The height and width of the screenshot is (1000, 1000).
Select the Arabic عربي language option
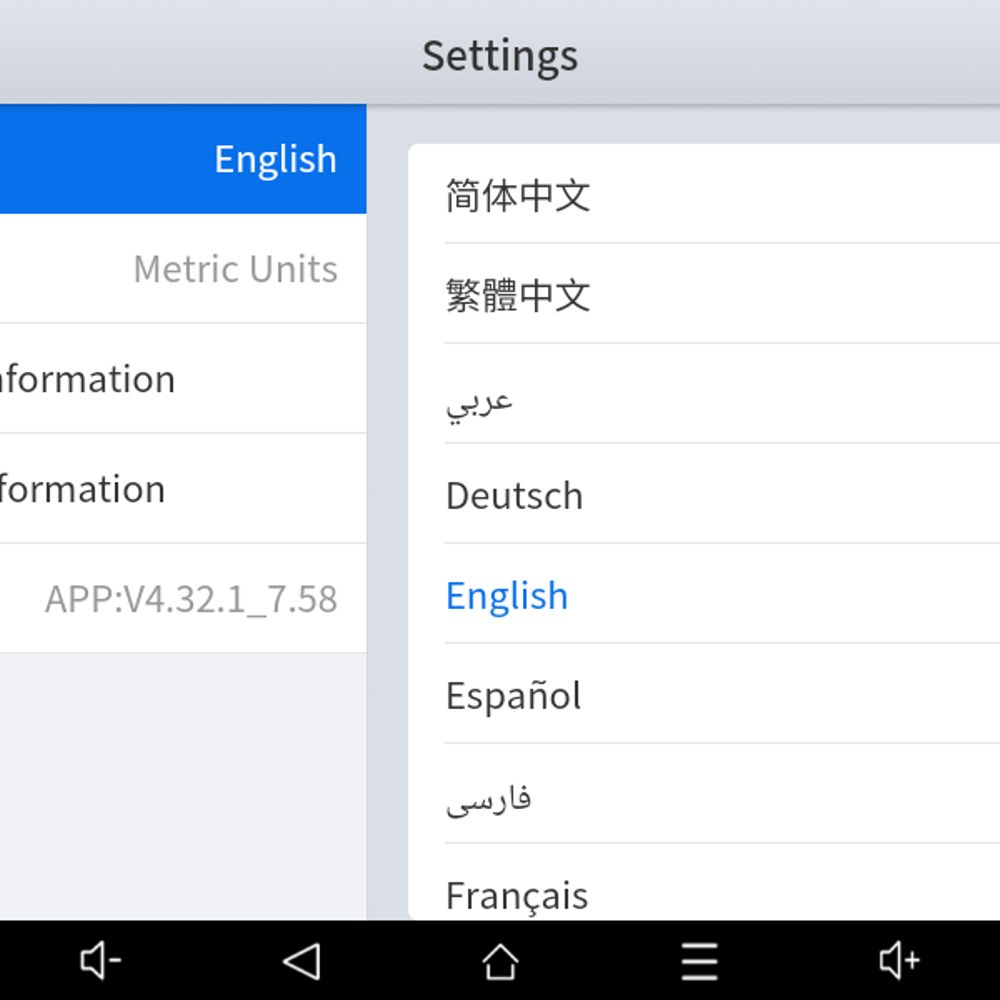tap(480, 398)
